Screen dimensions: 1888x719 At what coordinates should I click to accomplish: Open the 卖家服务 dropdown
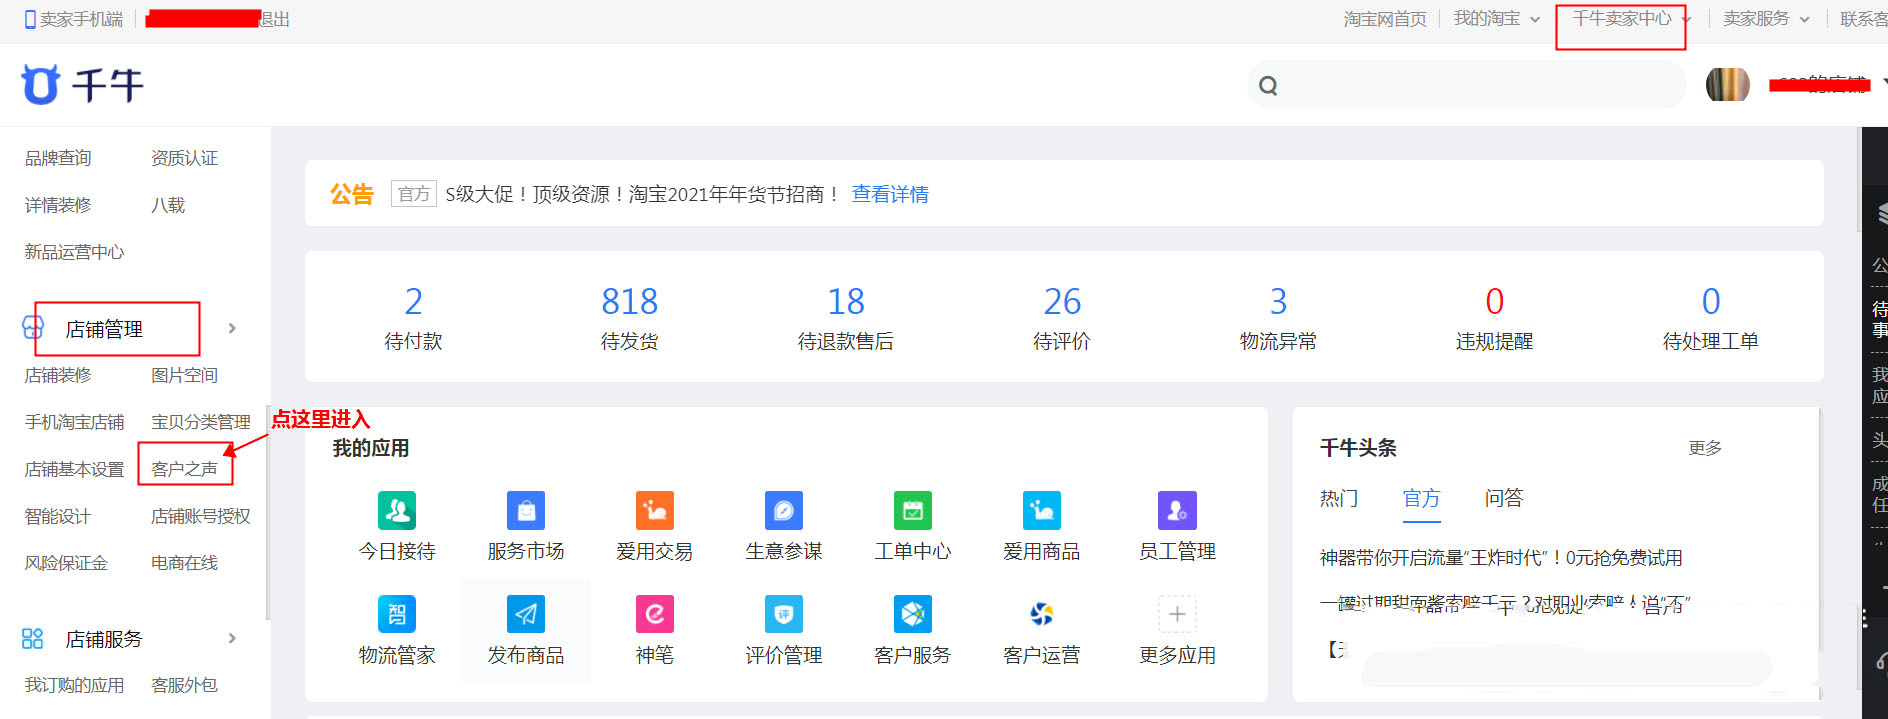1766,19
